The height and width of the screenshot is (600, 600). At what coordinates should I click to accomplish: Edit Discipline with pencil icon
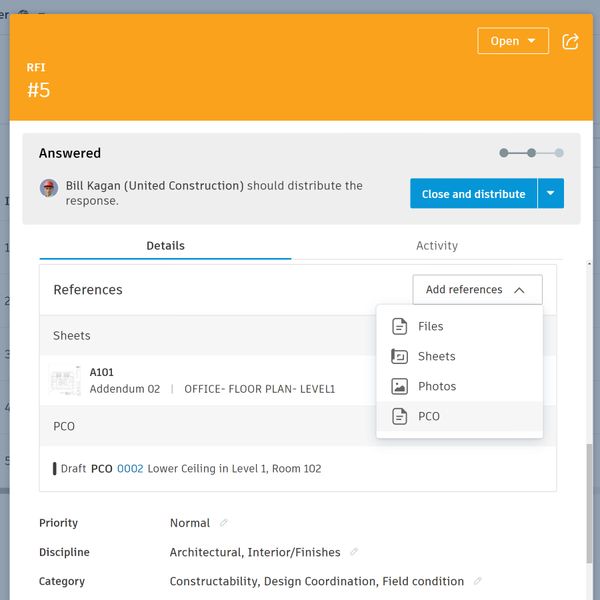pos(354,552)
